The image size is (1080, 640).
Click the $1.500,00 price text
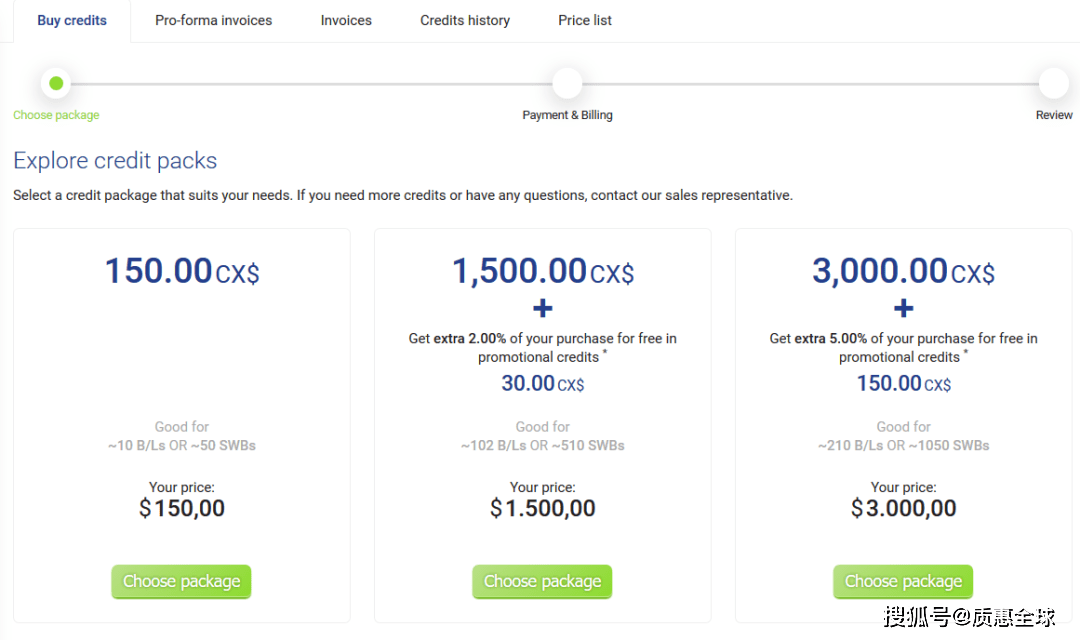coord(543,508)
